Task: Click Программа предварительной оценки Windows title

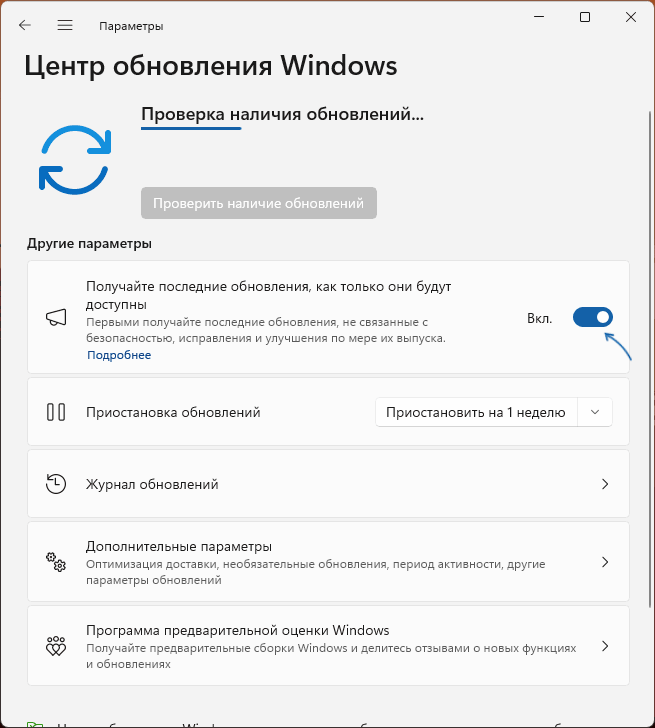Action: pyautogui.click(x=238, y=630)
